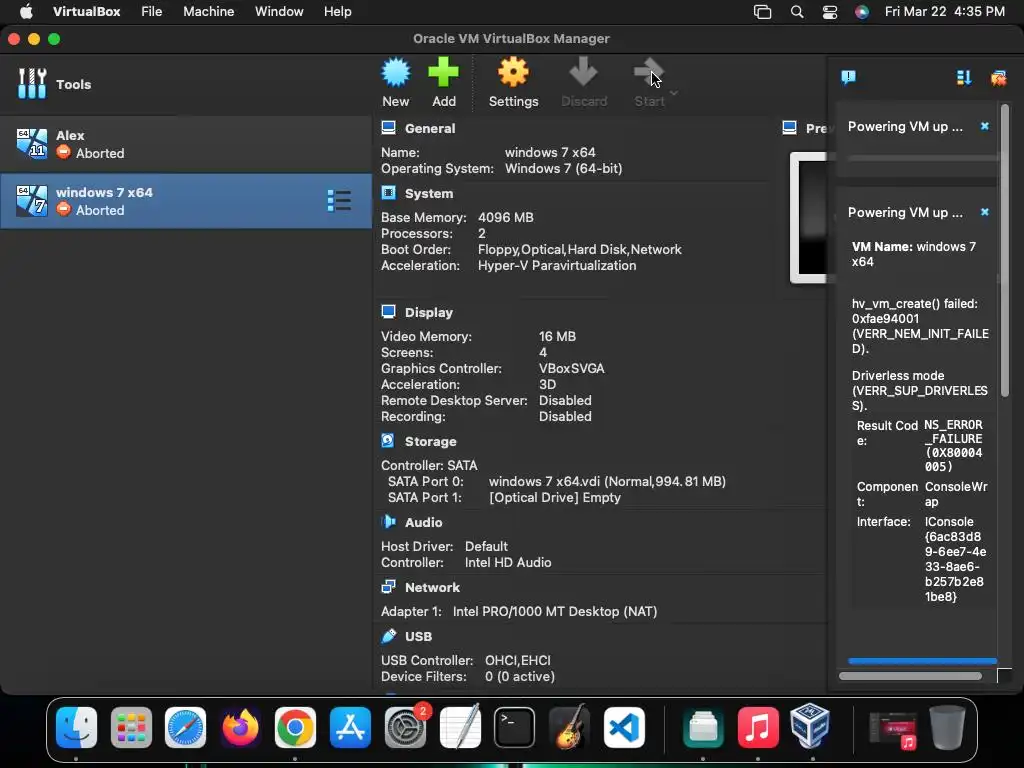
Task: Open App Store from the Dock
Action: pos(350,727)
